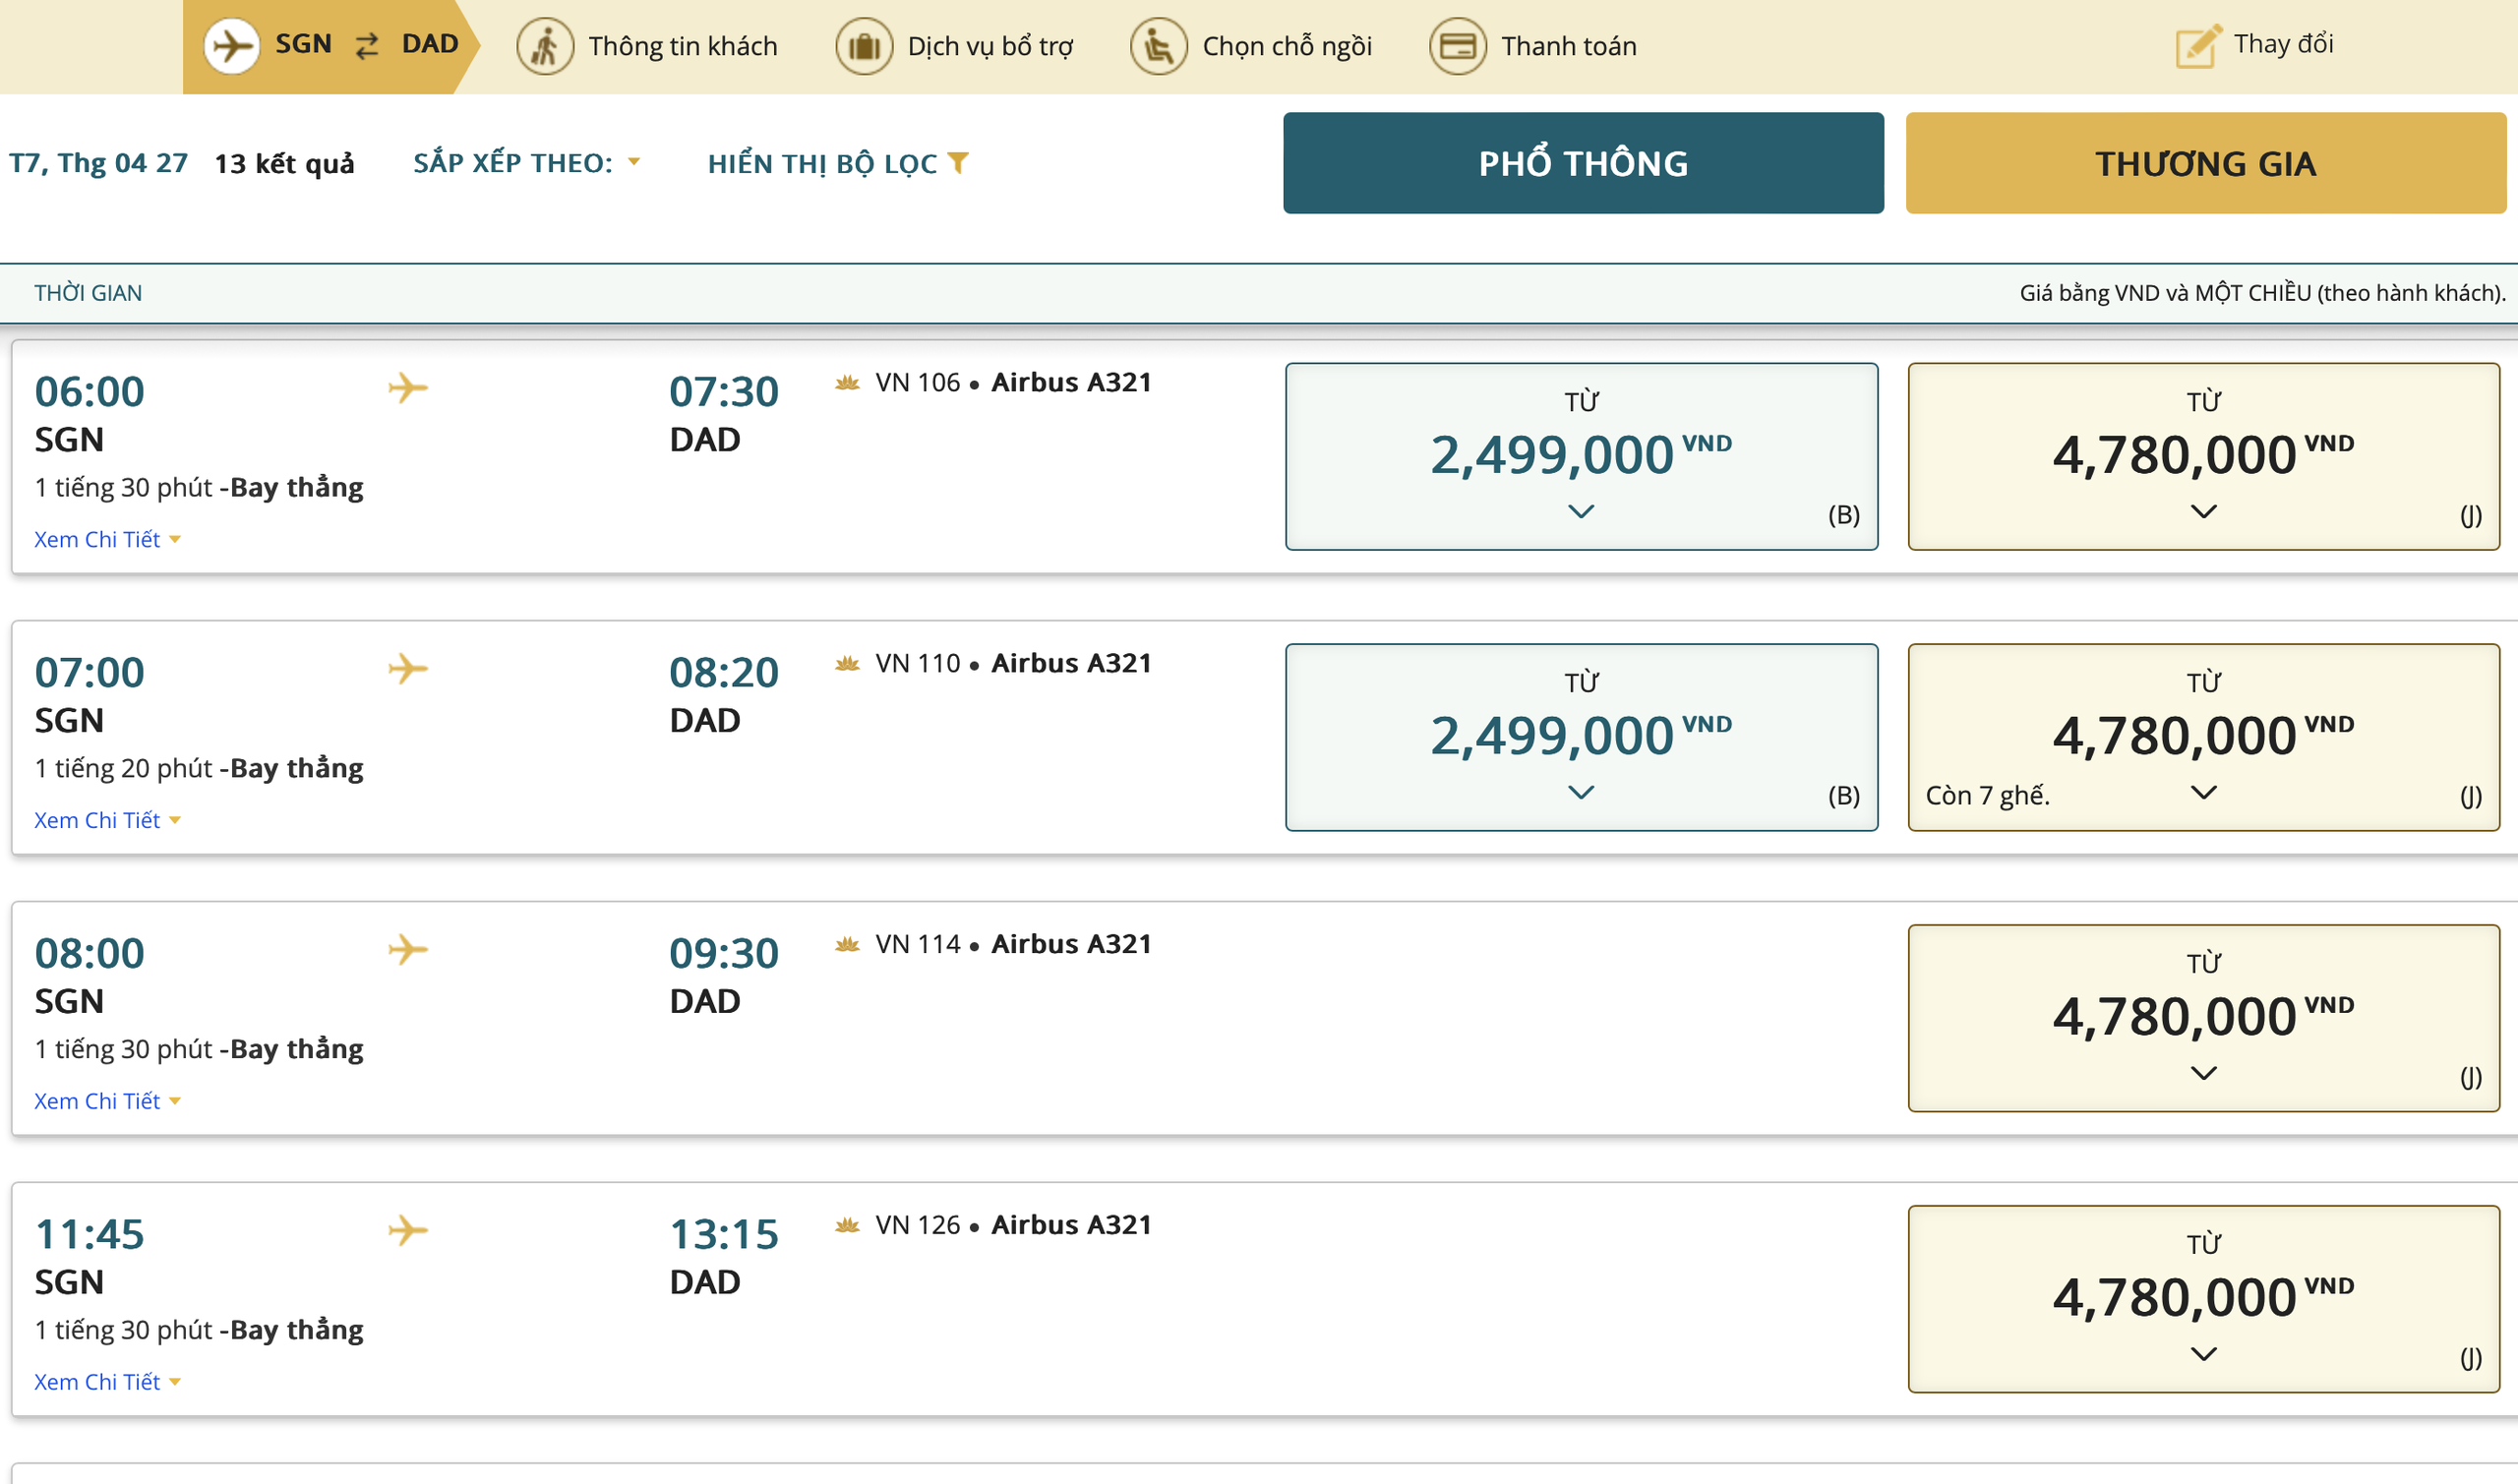Click the plane icon on the 07:00 flight row
Screen dimensions: 2518x1484
(x=408, y=668)
